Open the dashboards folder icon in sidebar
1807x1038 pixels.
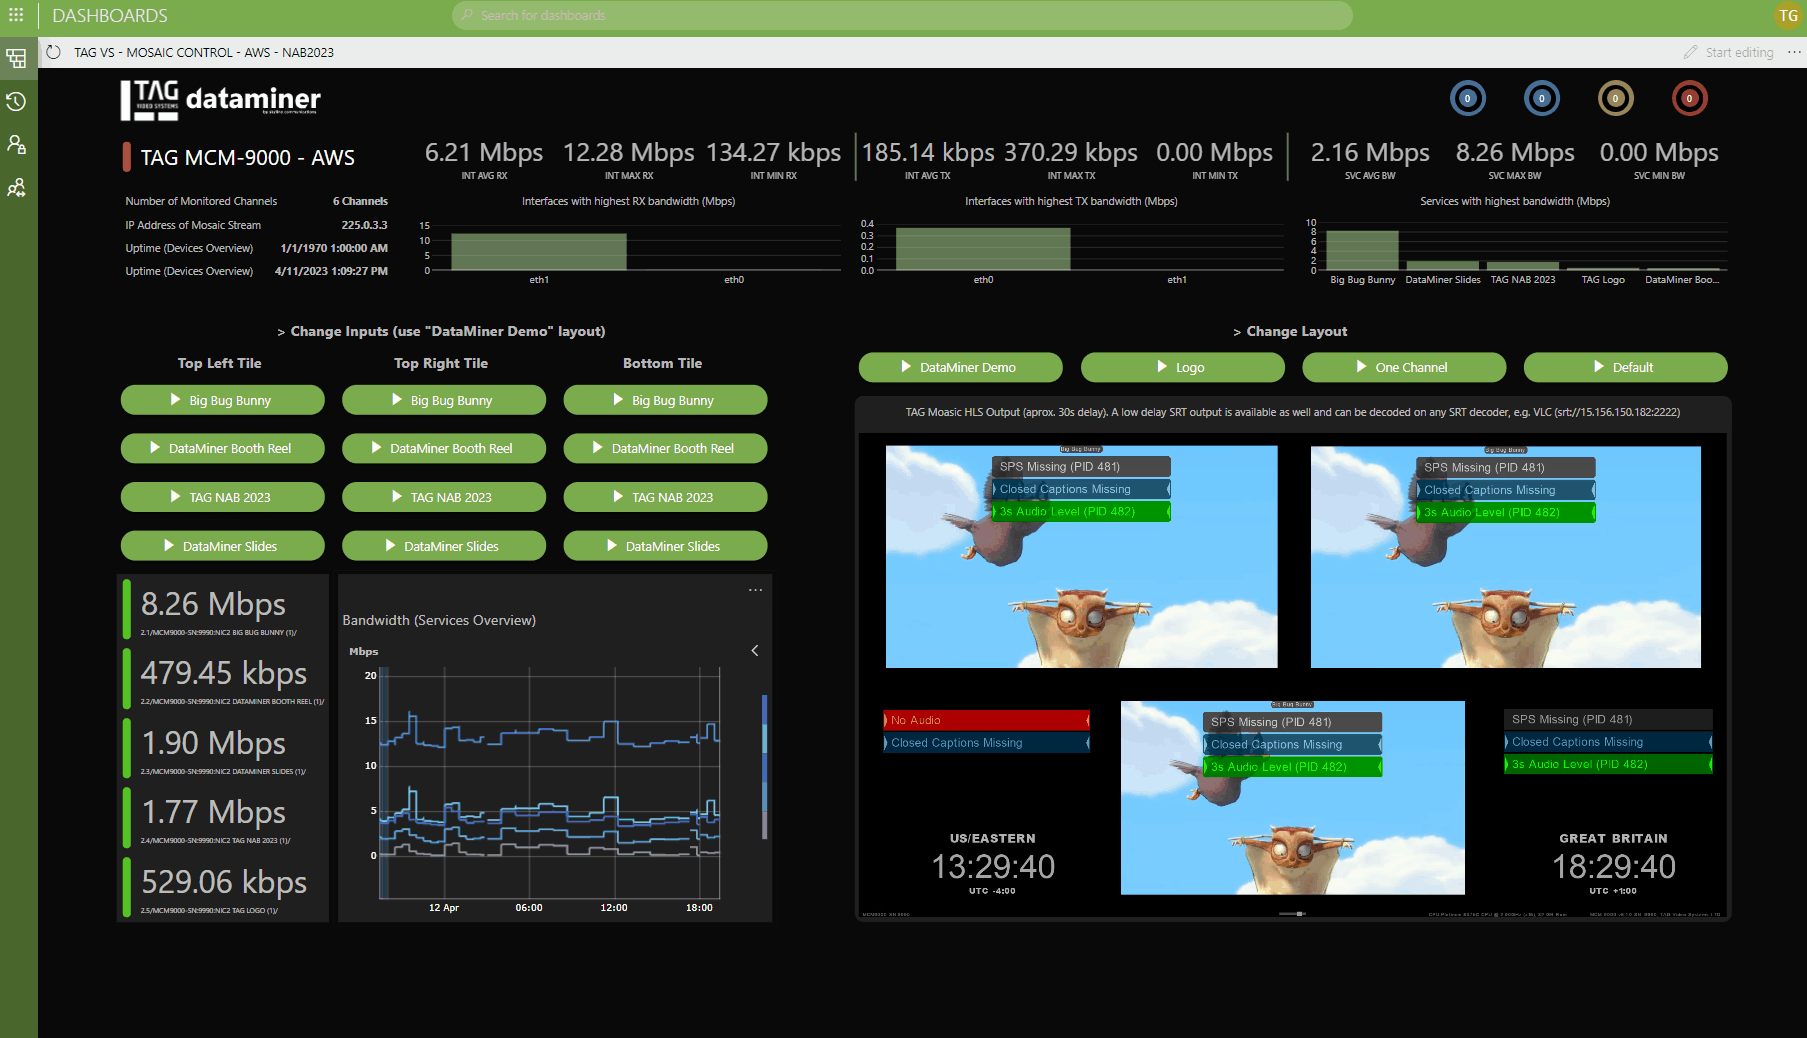coord(16,58)
